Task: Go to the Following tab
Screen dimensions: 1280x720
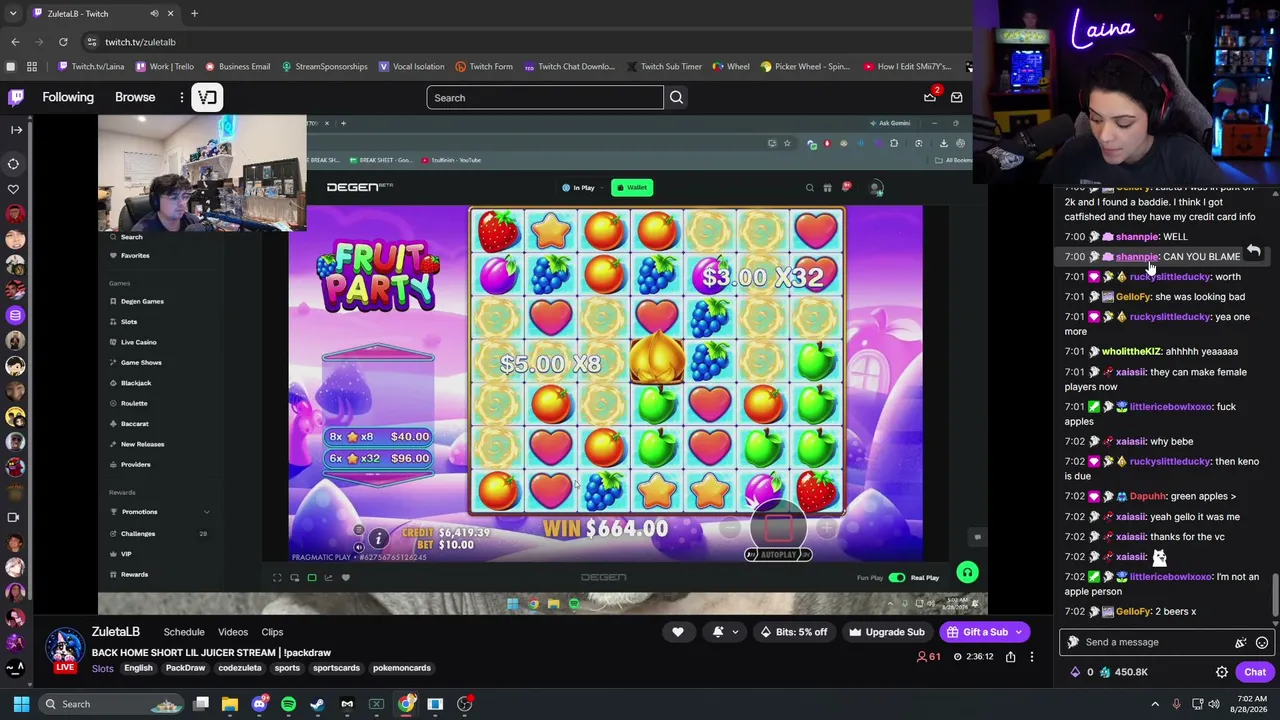Action: pos(68,97)
